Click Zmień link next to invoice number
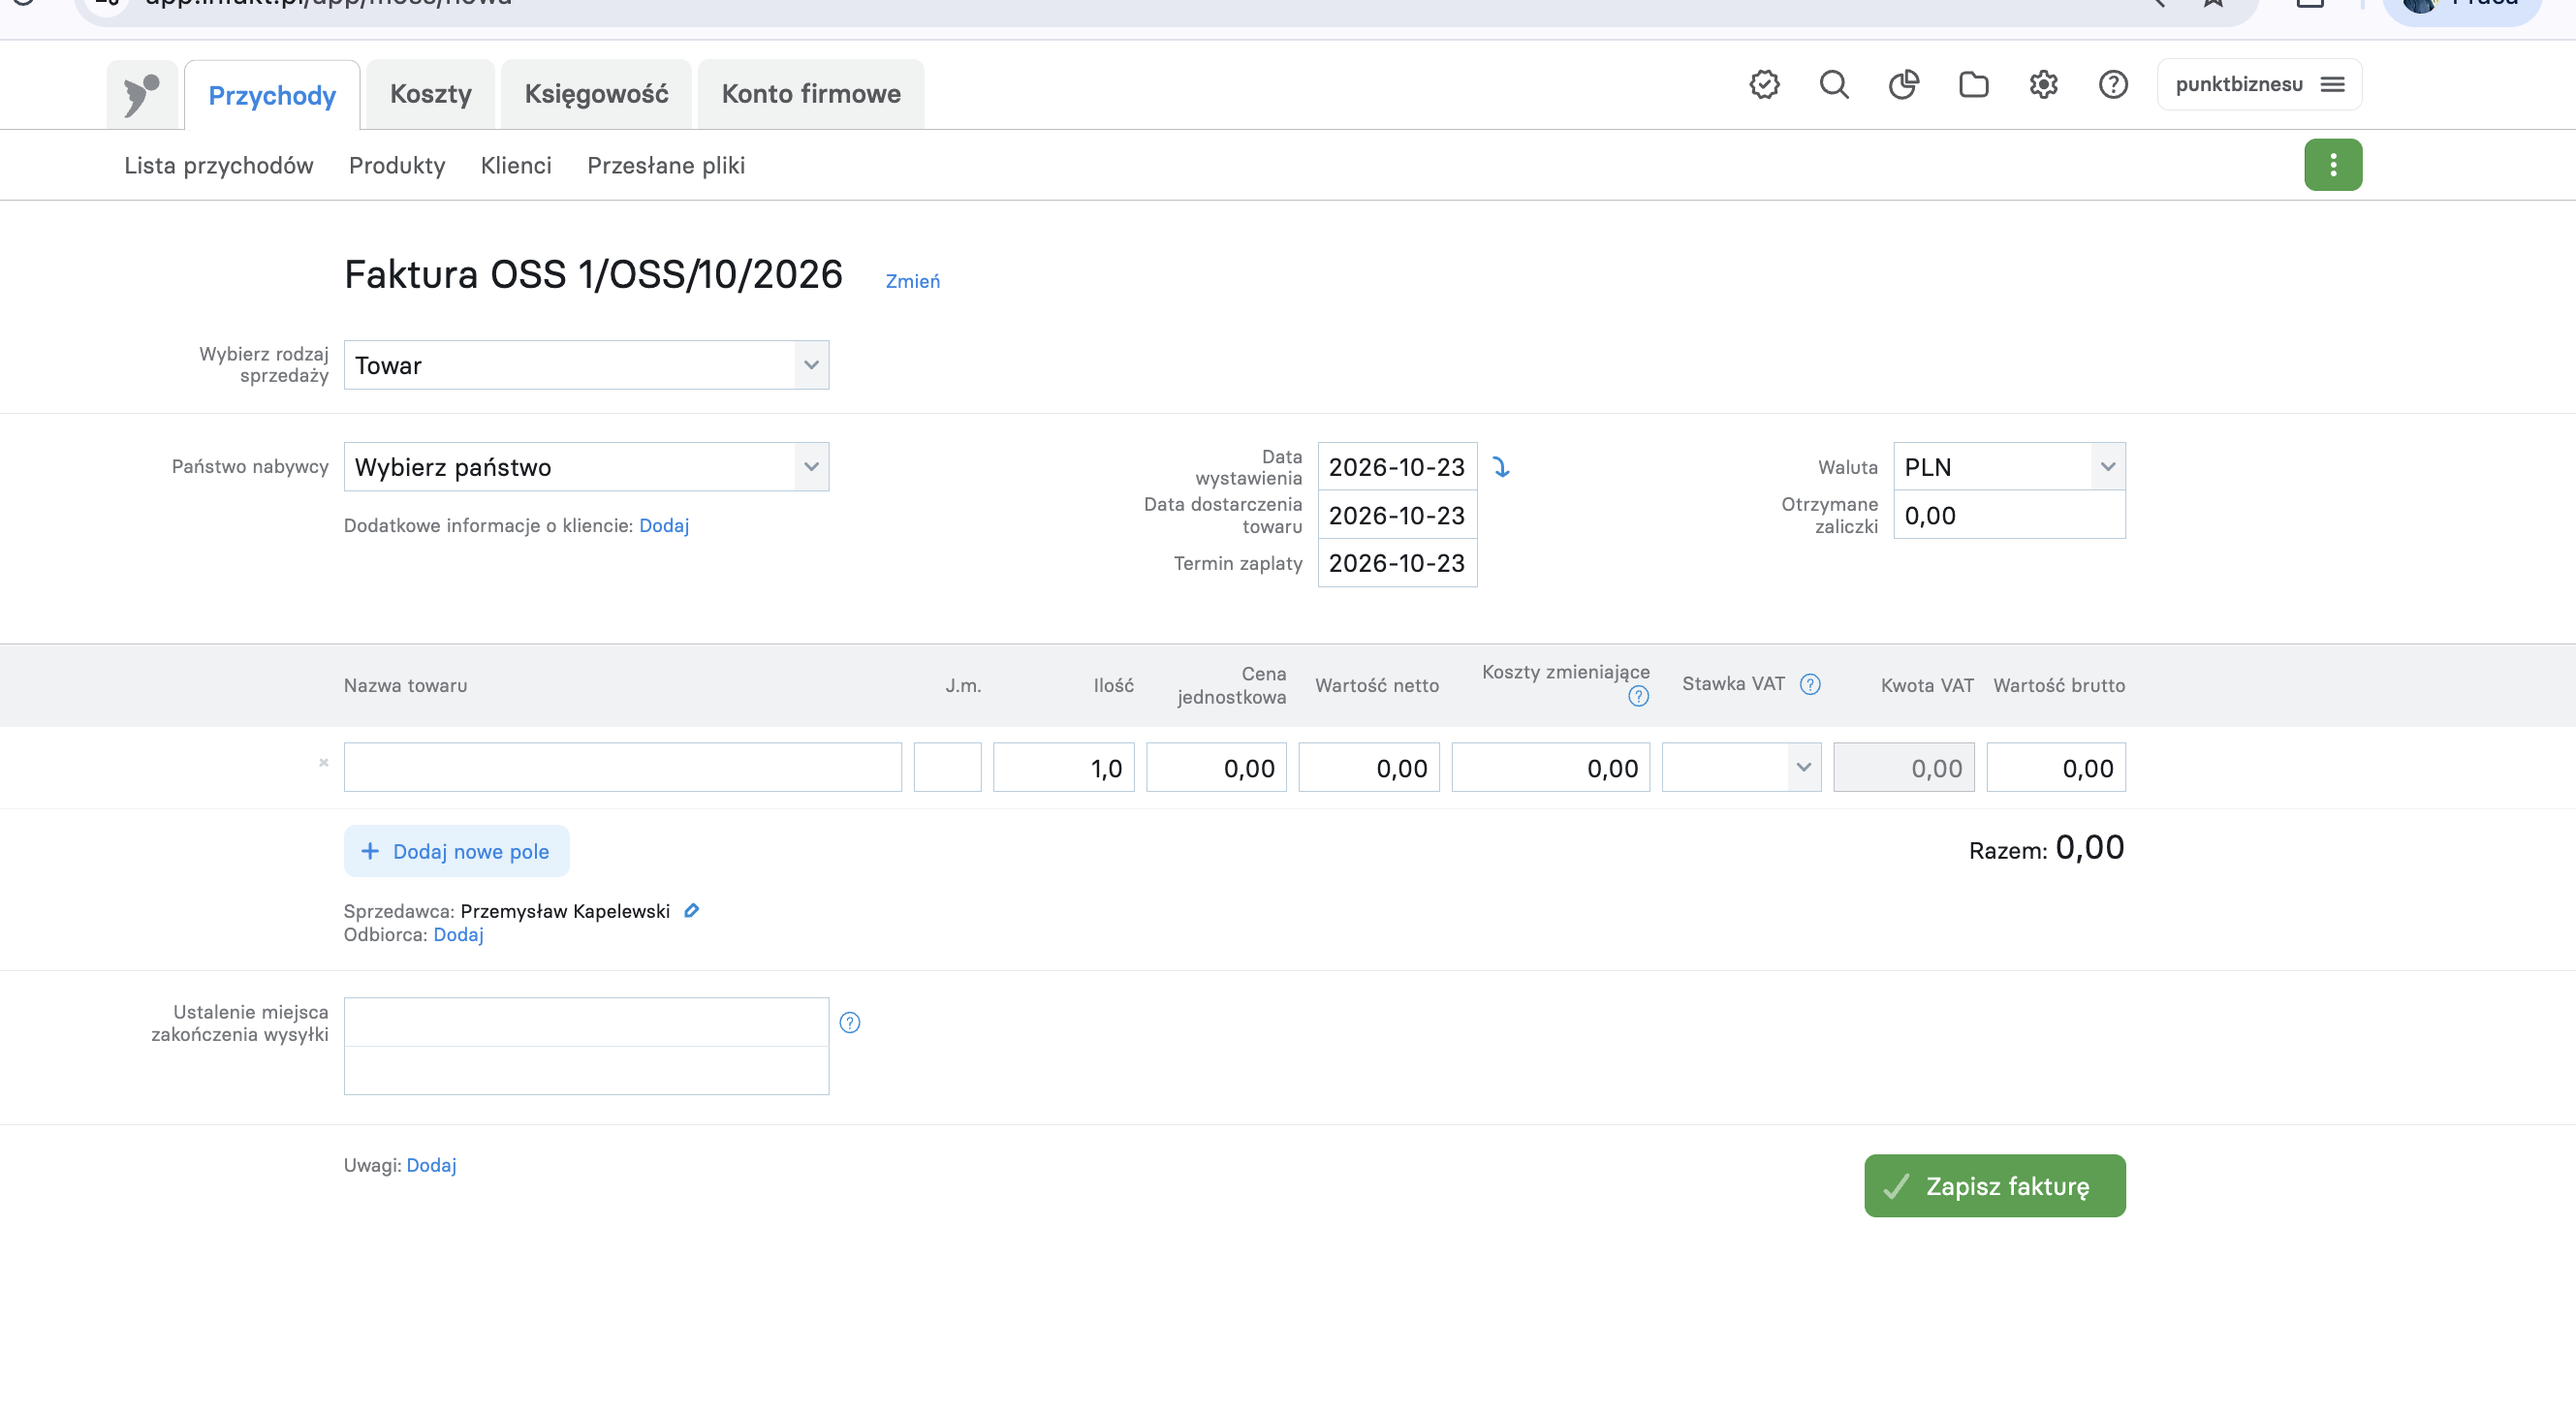The width and height of the screenshot is (2576, 1417). click(x=912, y=282)
